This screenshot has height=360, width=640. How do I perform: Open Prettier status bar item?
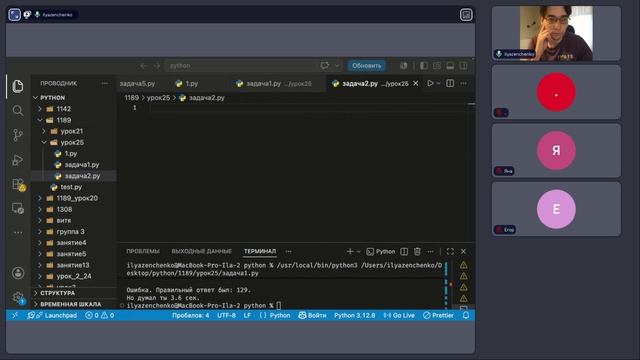point(438,316)
